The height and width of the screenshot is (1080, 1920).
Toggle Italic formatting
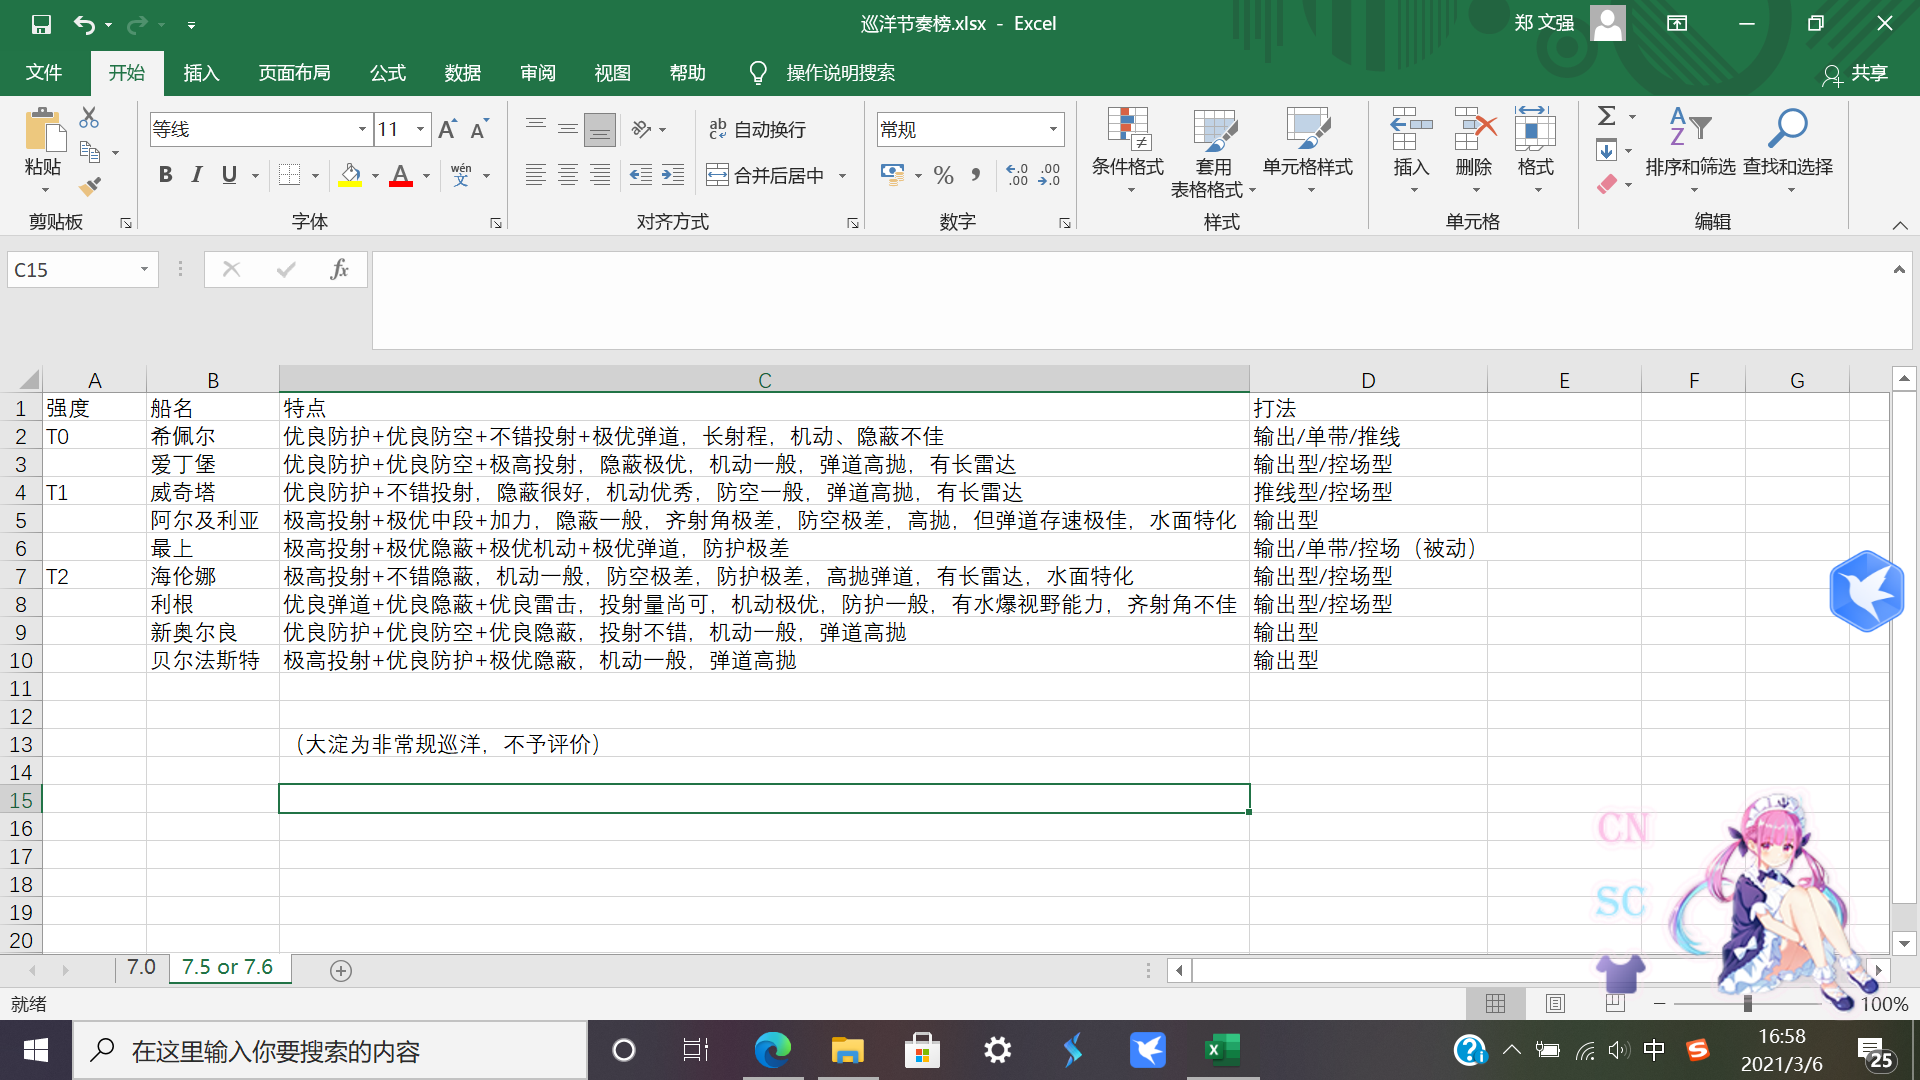197,175
